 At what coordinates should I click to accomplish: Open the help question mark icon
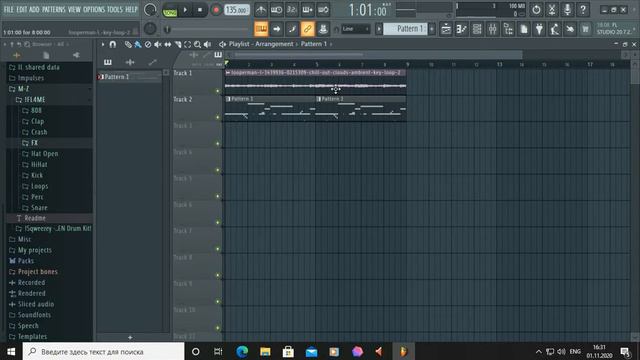pos(583,10)
